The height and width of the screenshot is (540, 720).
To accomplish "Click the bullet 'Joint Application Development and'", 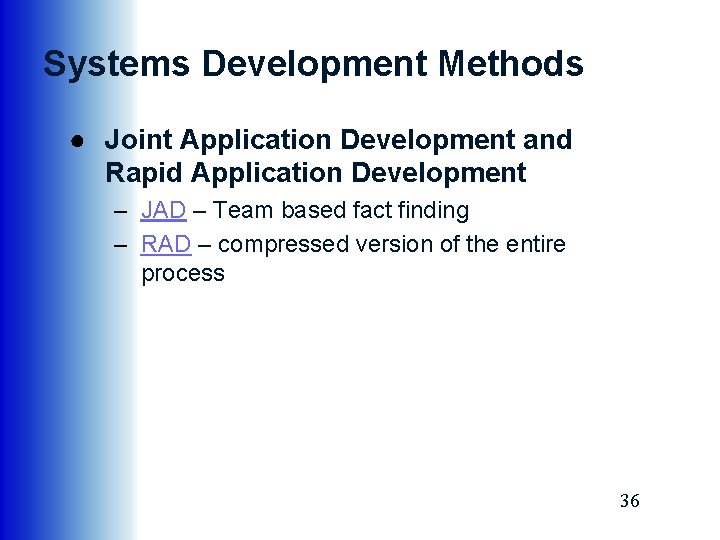I will point(338,139).
